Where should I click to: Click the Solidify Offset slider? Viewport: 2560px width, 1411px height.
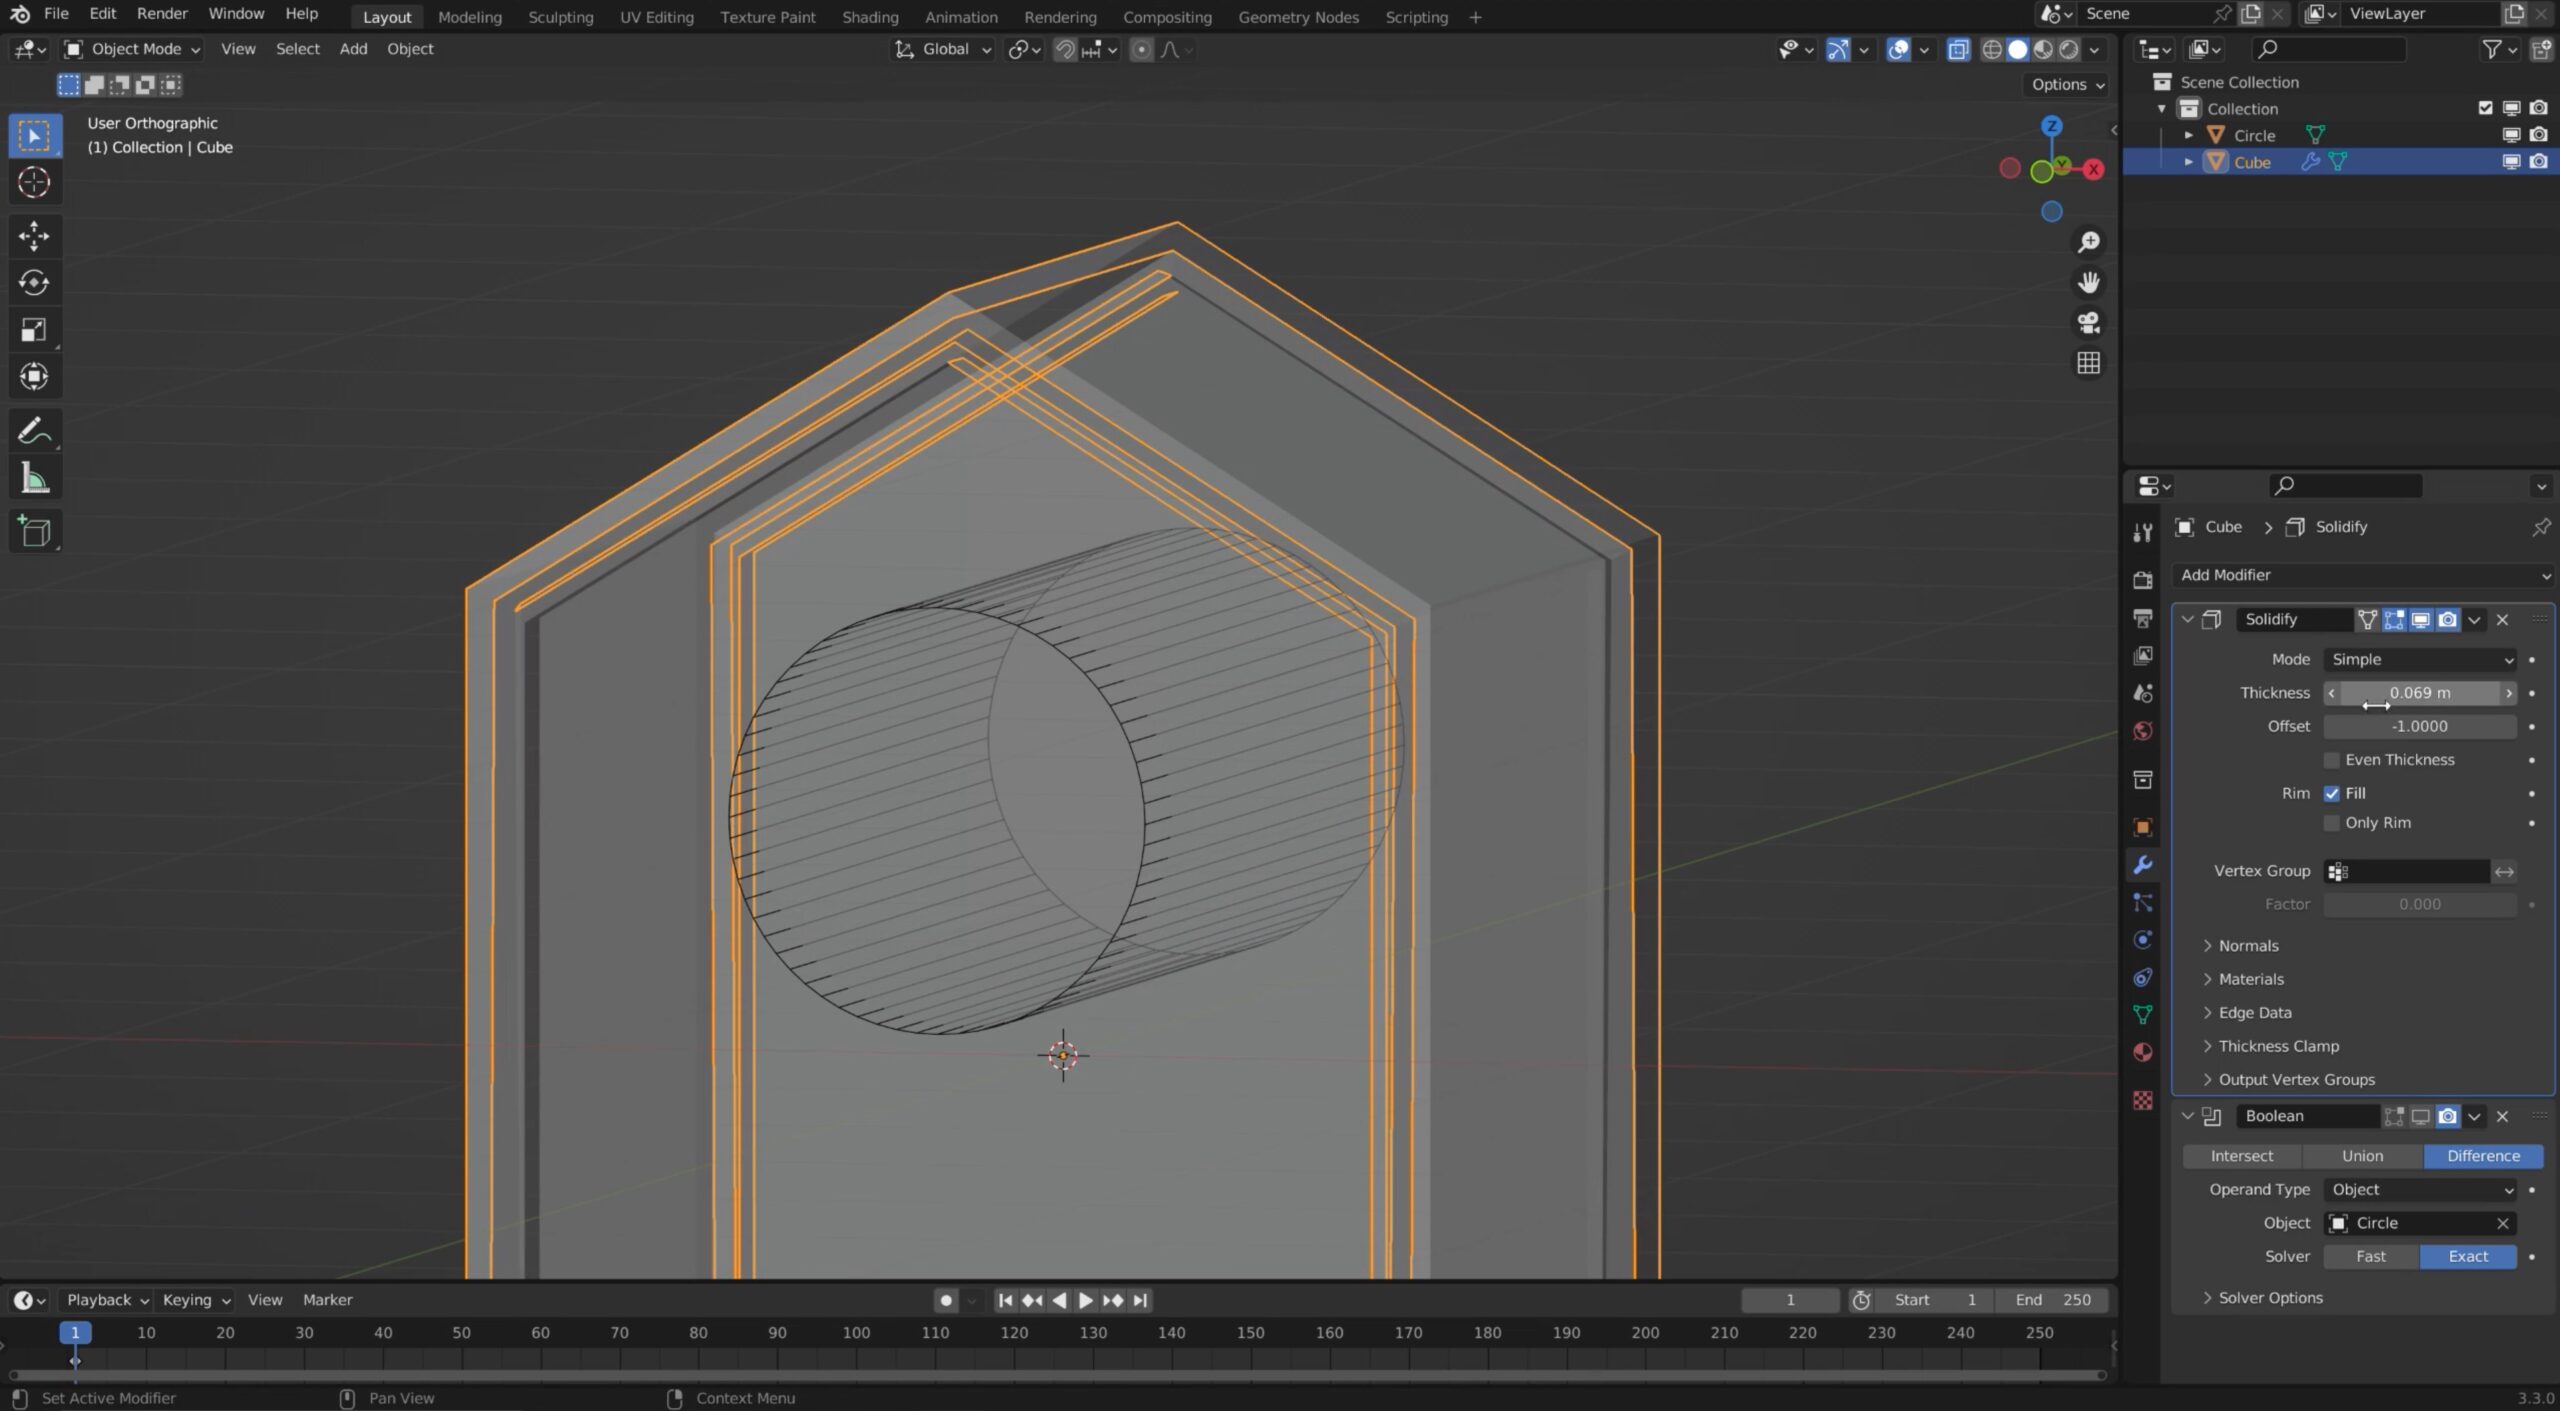[x=2419, y=727]
